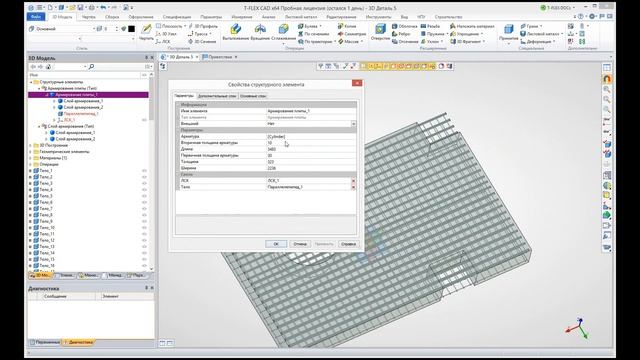The height and width of the screenshot is (360, 640).
Task: Switch to the Листовой металл ribbon tab
Action: [301, 17]
